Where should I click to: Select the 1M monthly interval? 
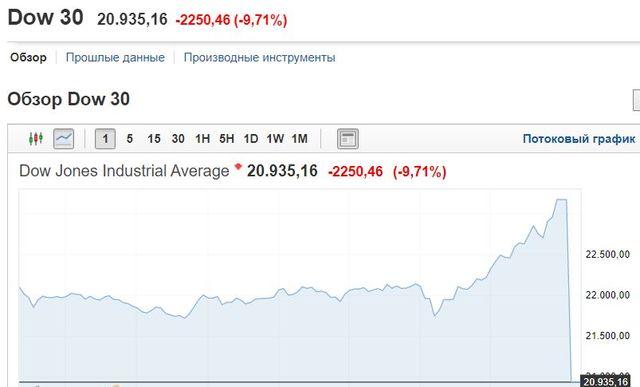pos(300,139)
